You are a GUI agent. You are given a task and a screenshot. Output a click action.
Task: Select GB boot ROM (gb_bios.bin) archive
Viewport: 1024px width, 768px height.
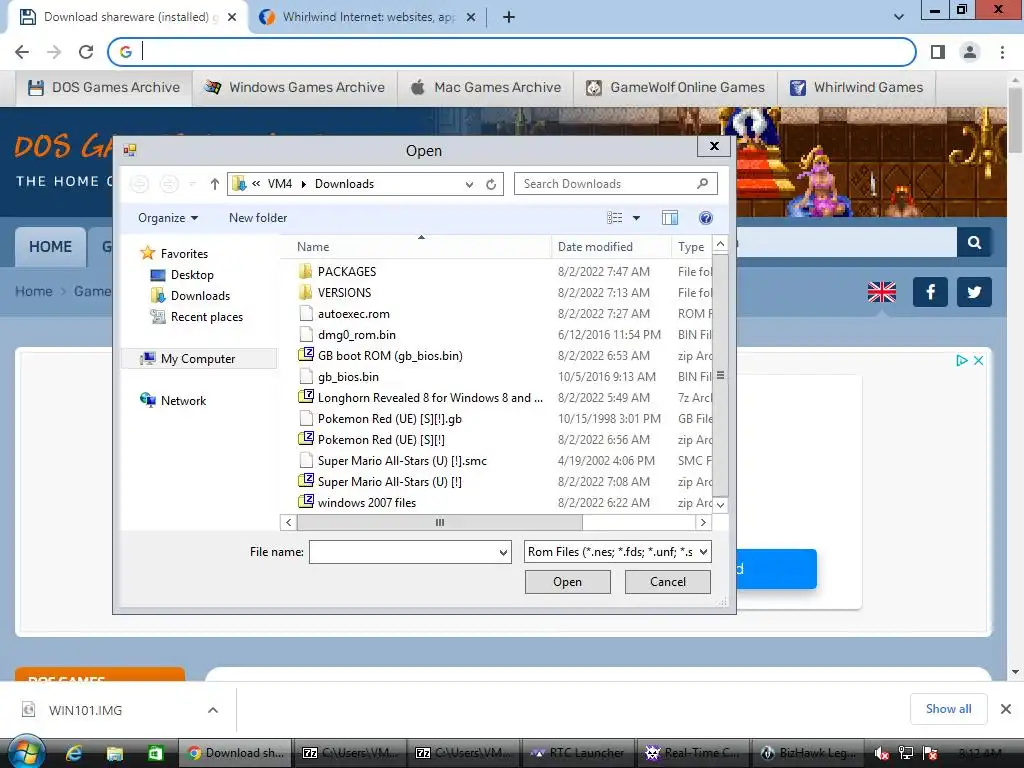(390, 355)
